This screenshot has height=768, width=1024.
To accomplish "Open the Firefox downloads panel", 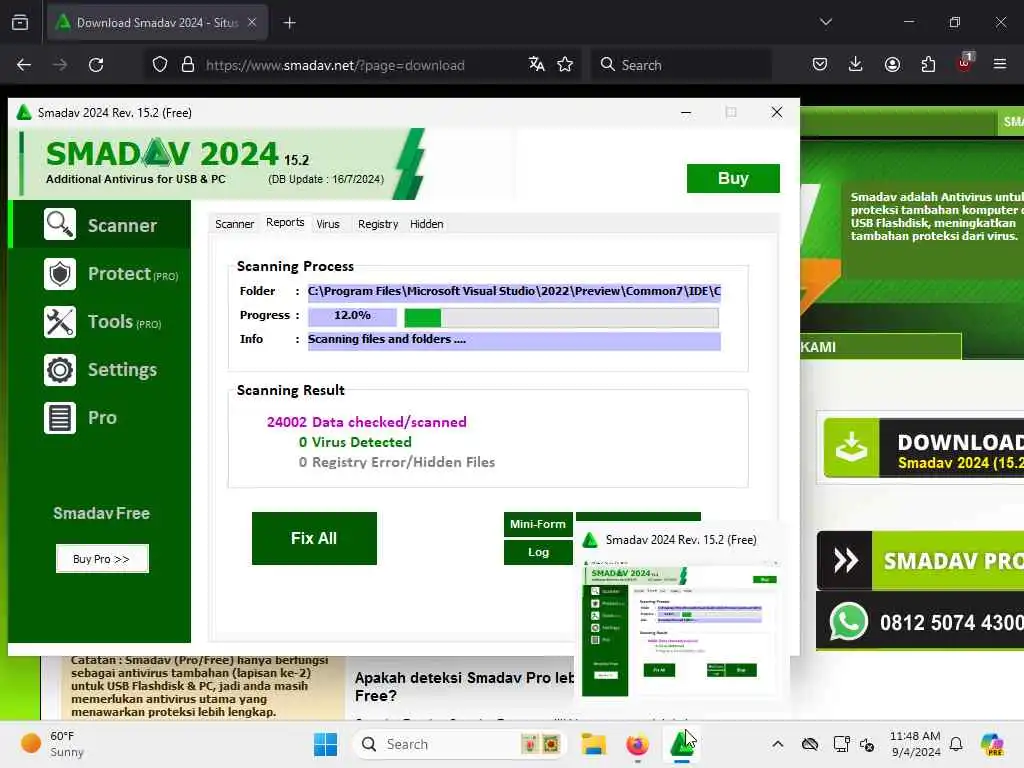I will pyautogui.click(x=856, y=64).
